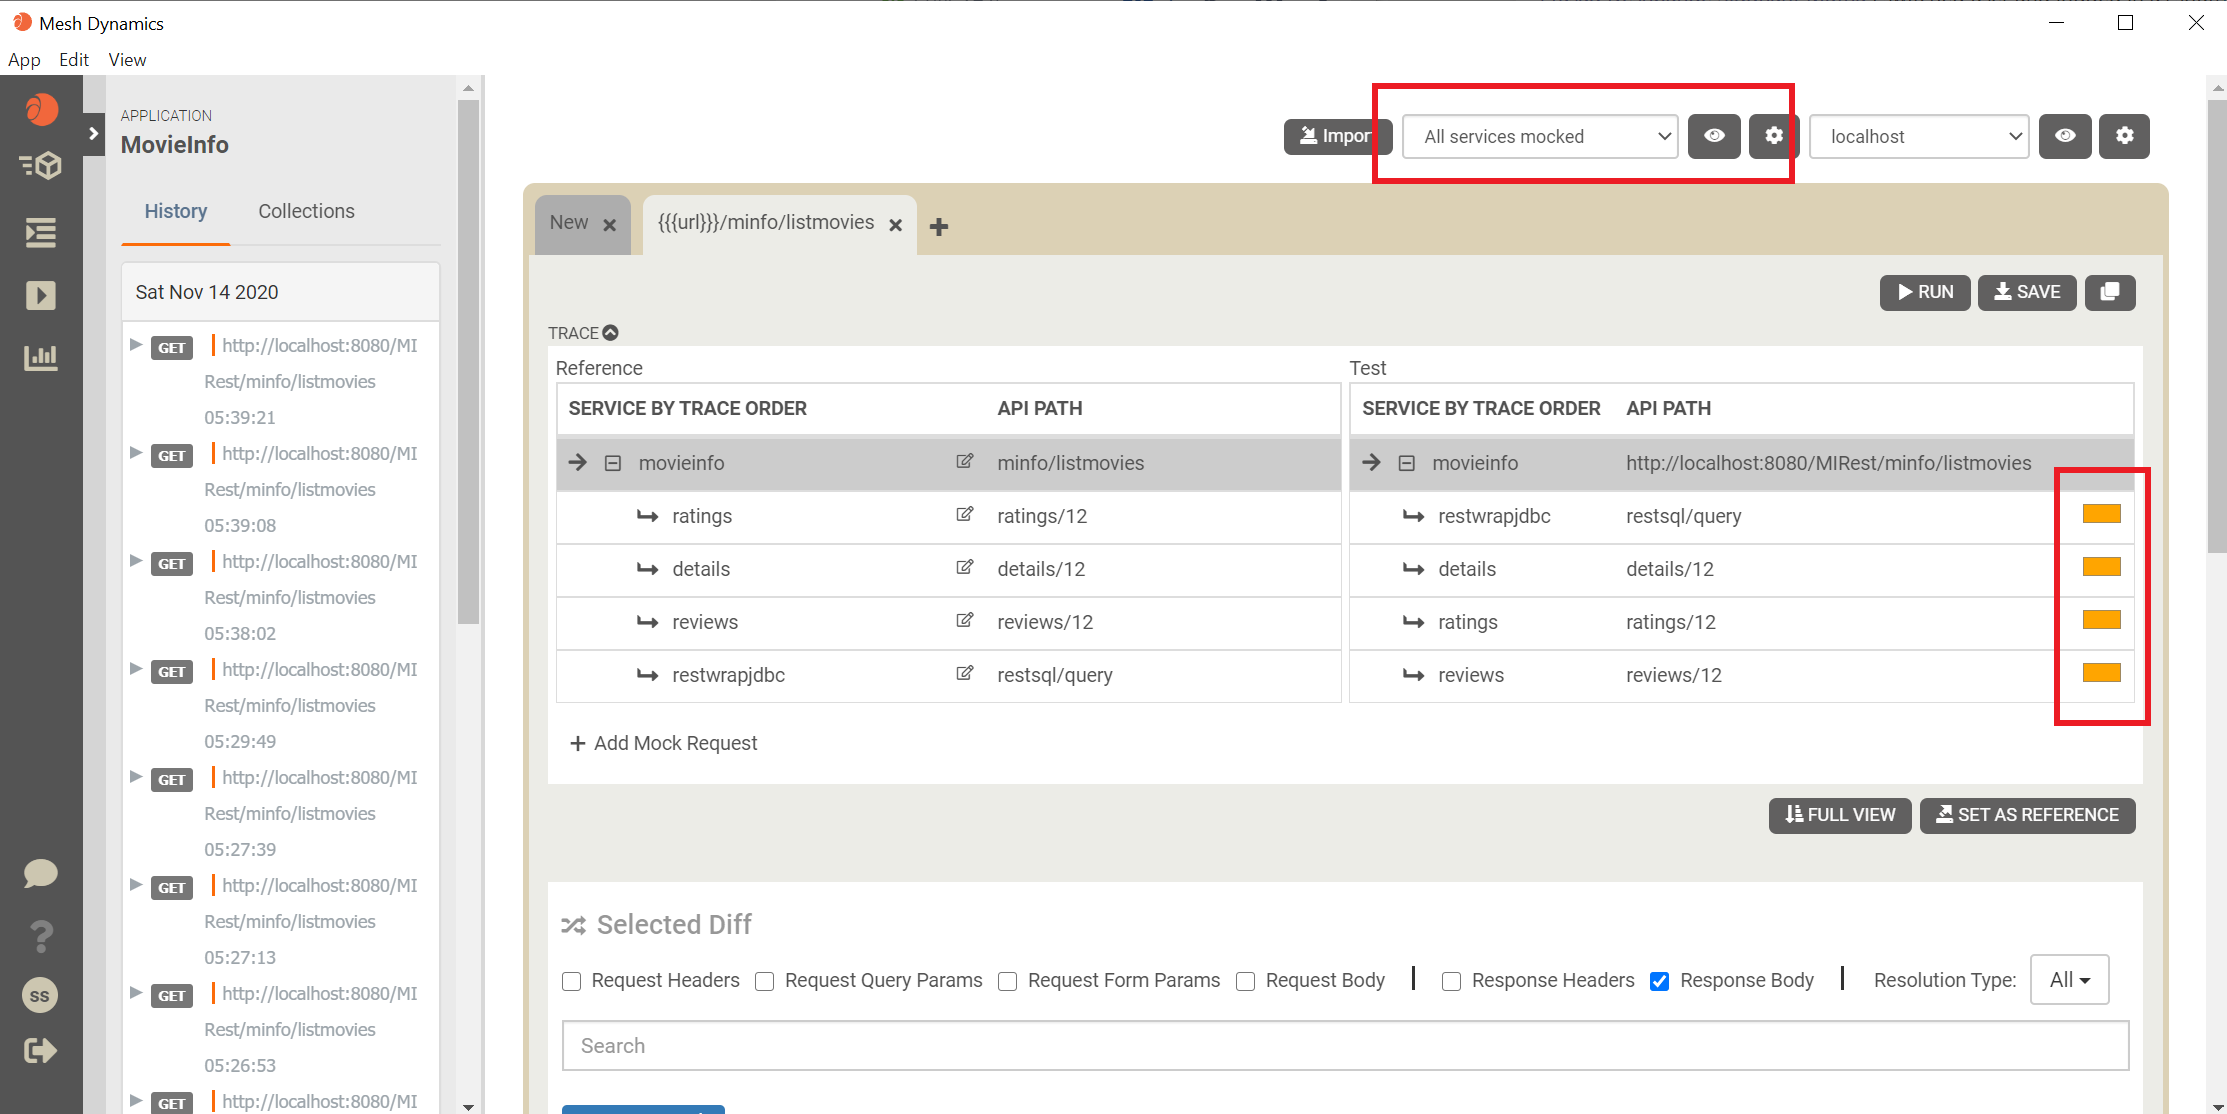This screenshot has width=2227, height=1114.
Task: Open the View menu
Action: click(127, 60)
